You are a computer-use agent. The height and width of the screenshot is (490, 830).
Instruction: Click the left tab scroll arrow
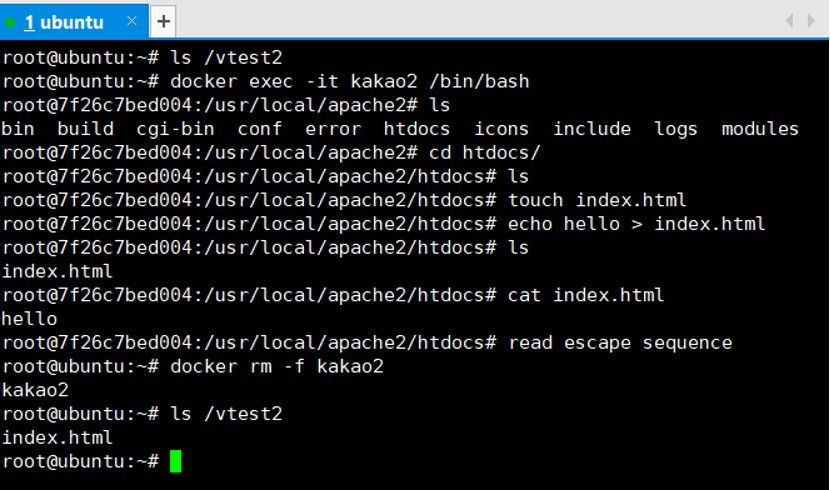789,21
